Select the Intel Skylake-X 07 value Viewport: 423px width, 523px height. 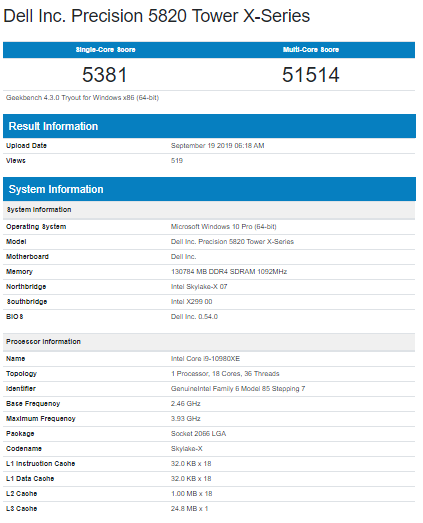[199, 287]
